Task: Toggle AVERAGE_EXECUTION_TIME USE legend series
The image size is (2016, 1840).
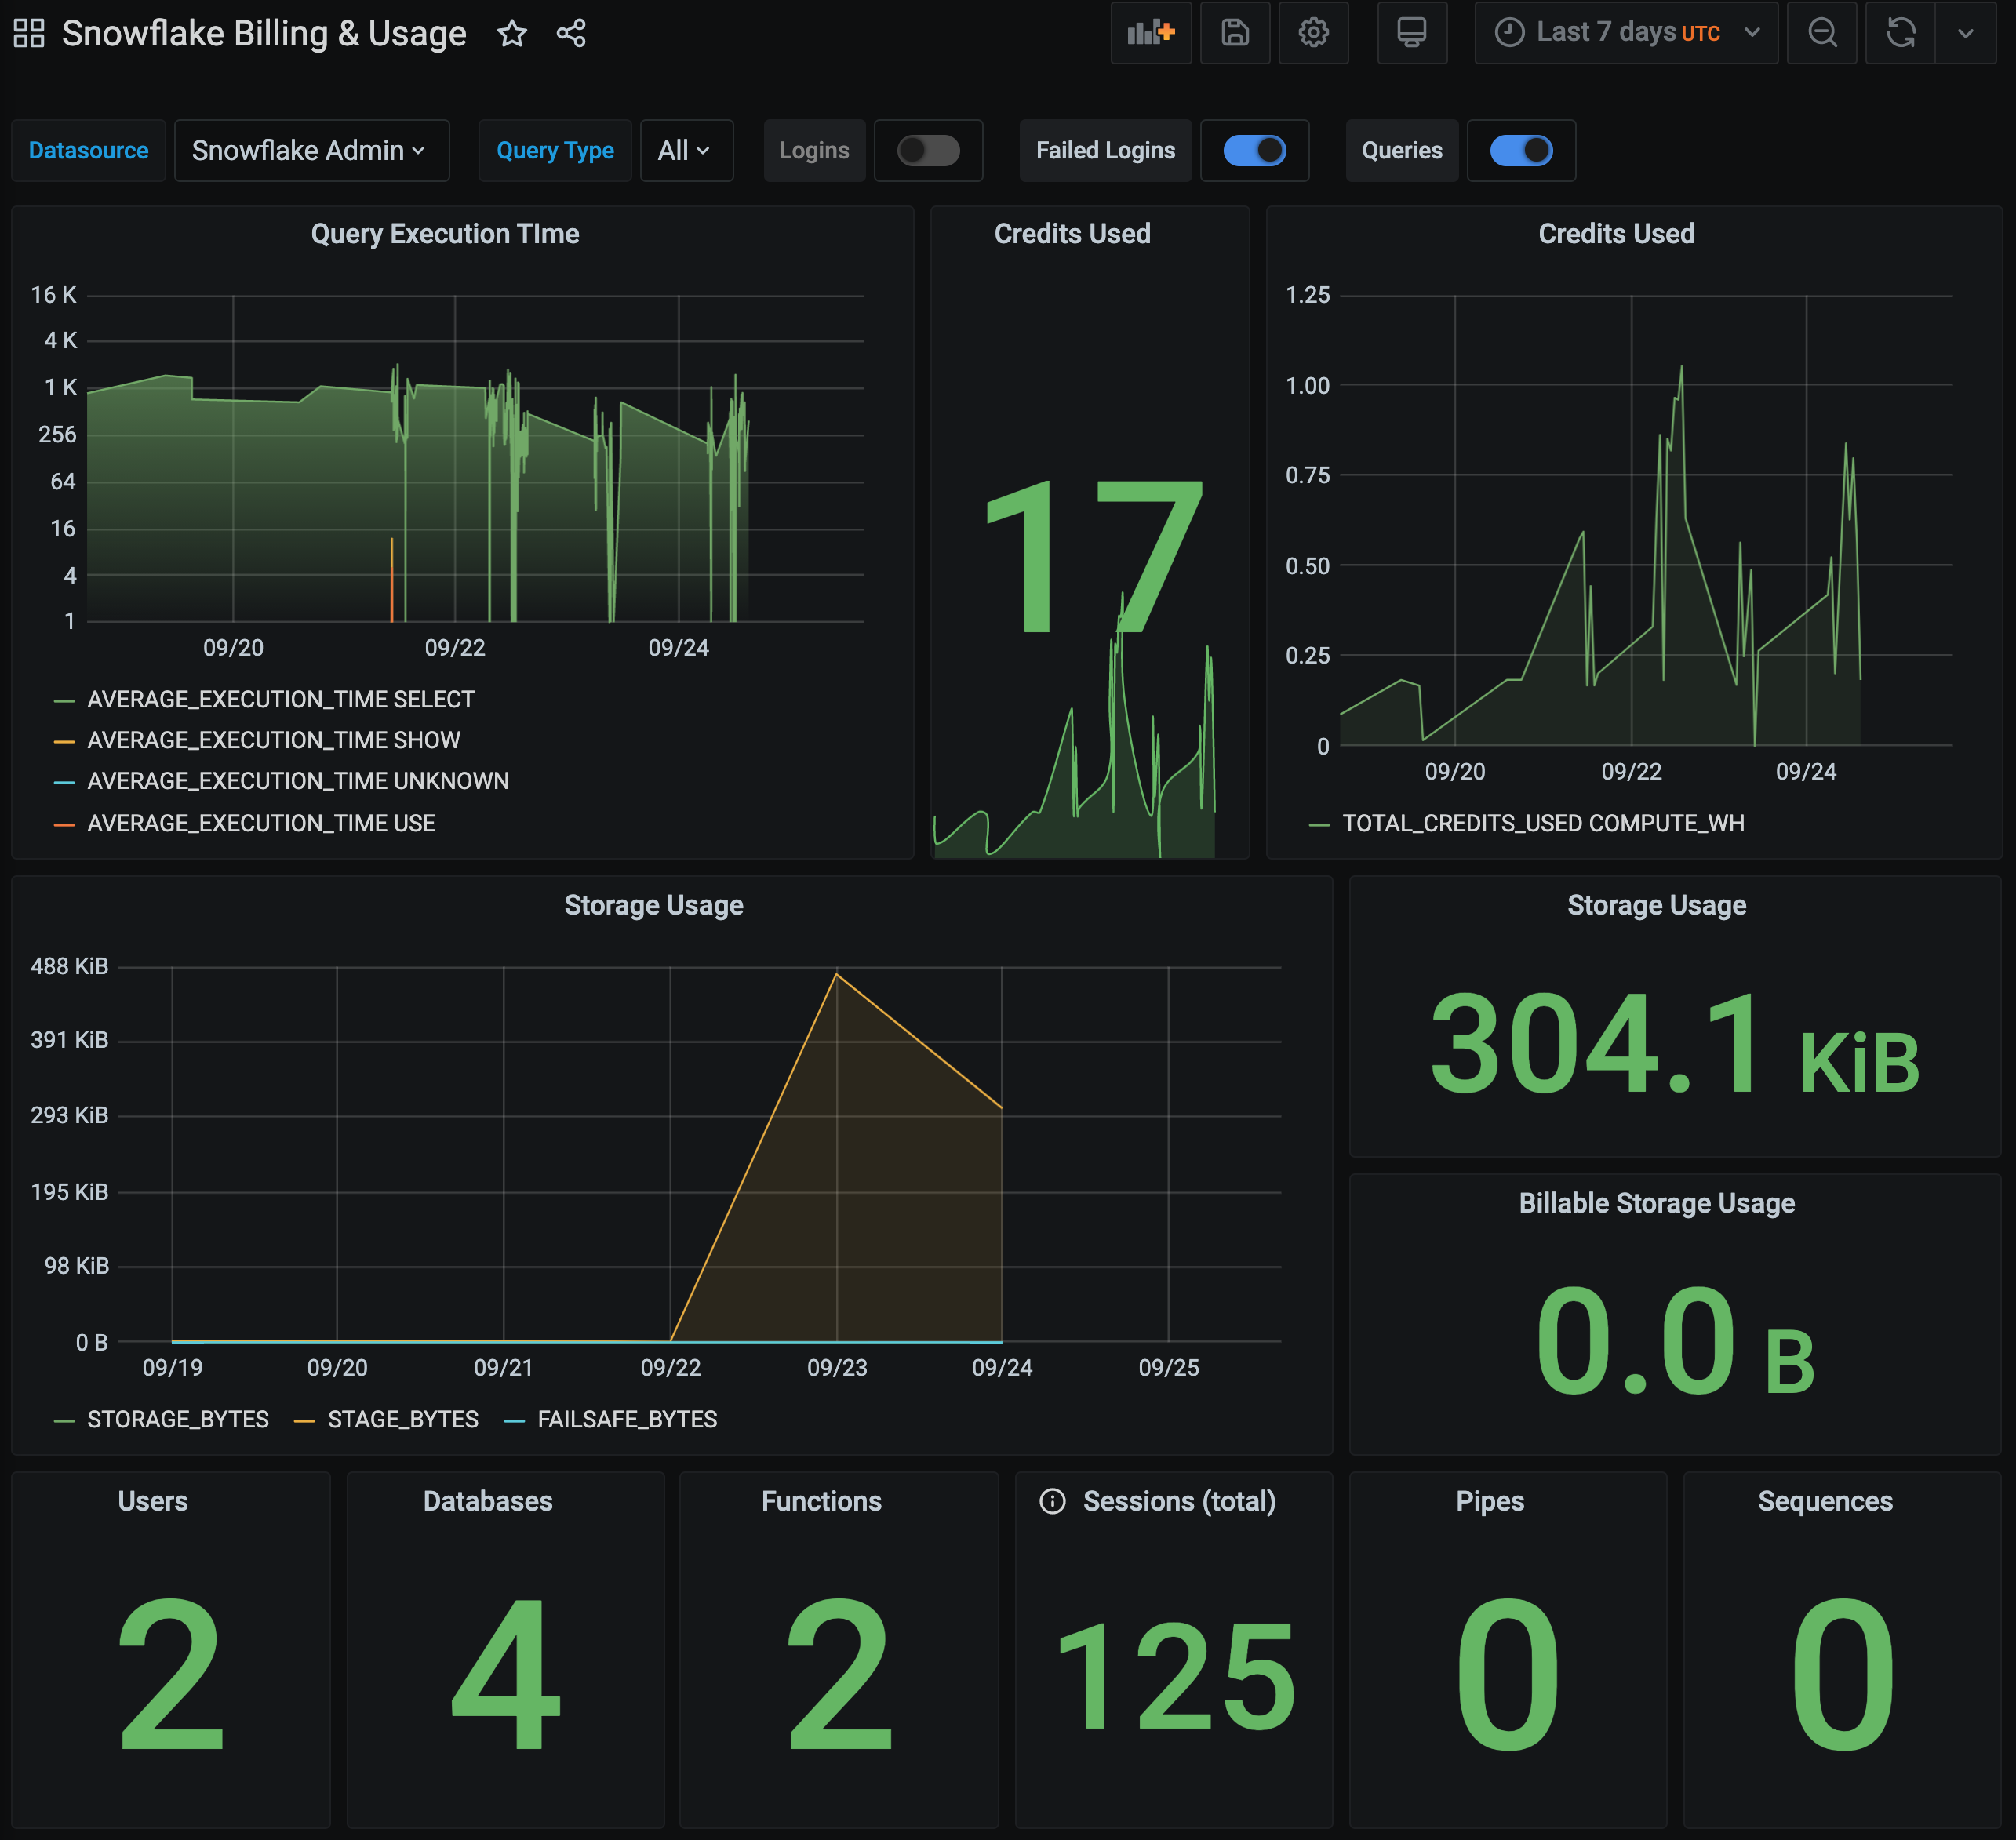Action: tap(261, 824)
